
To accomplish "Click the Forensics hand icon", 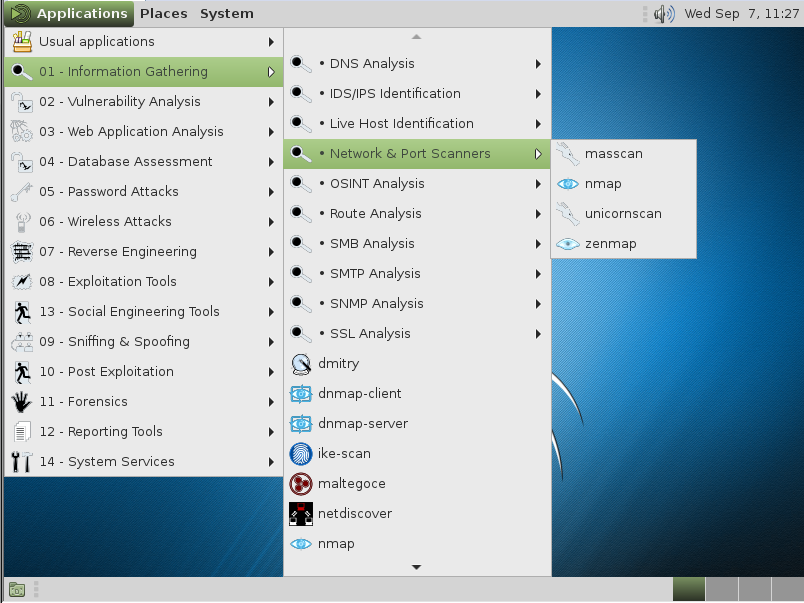I will pos(22,401).
